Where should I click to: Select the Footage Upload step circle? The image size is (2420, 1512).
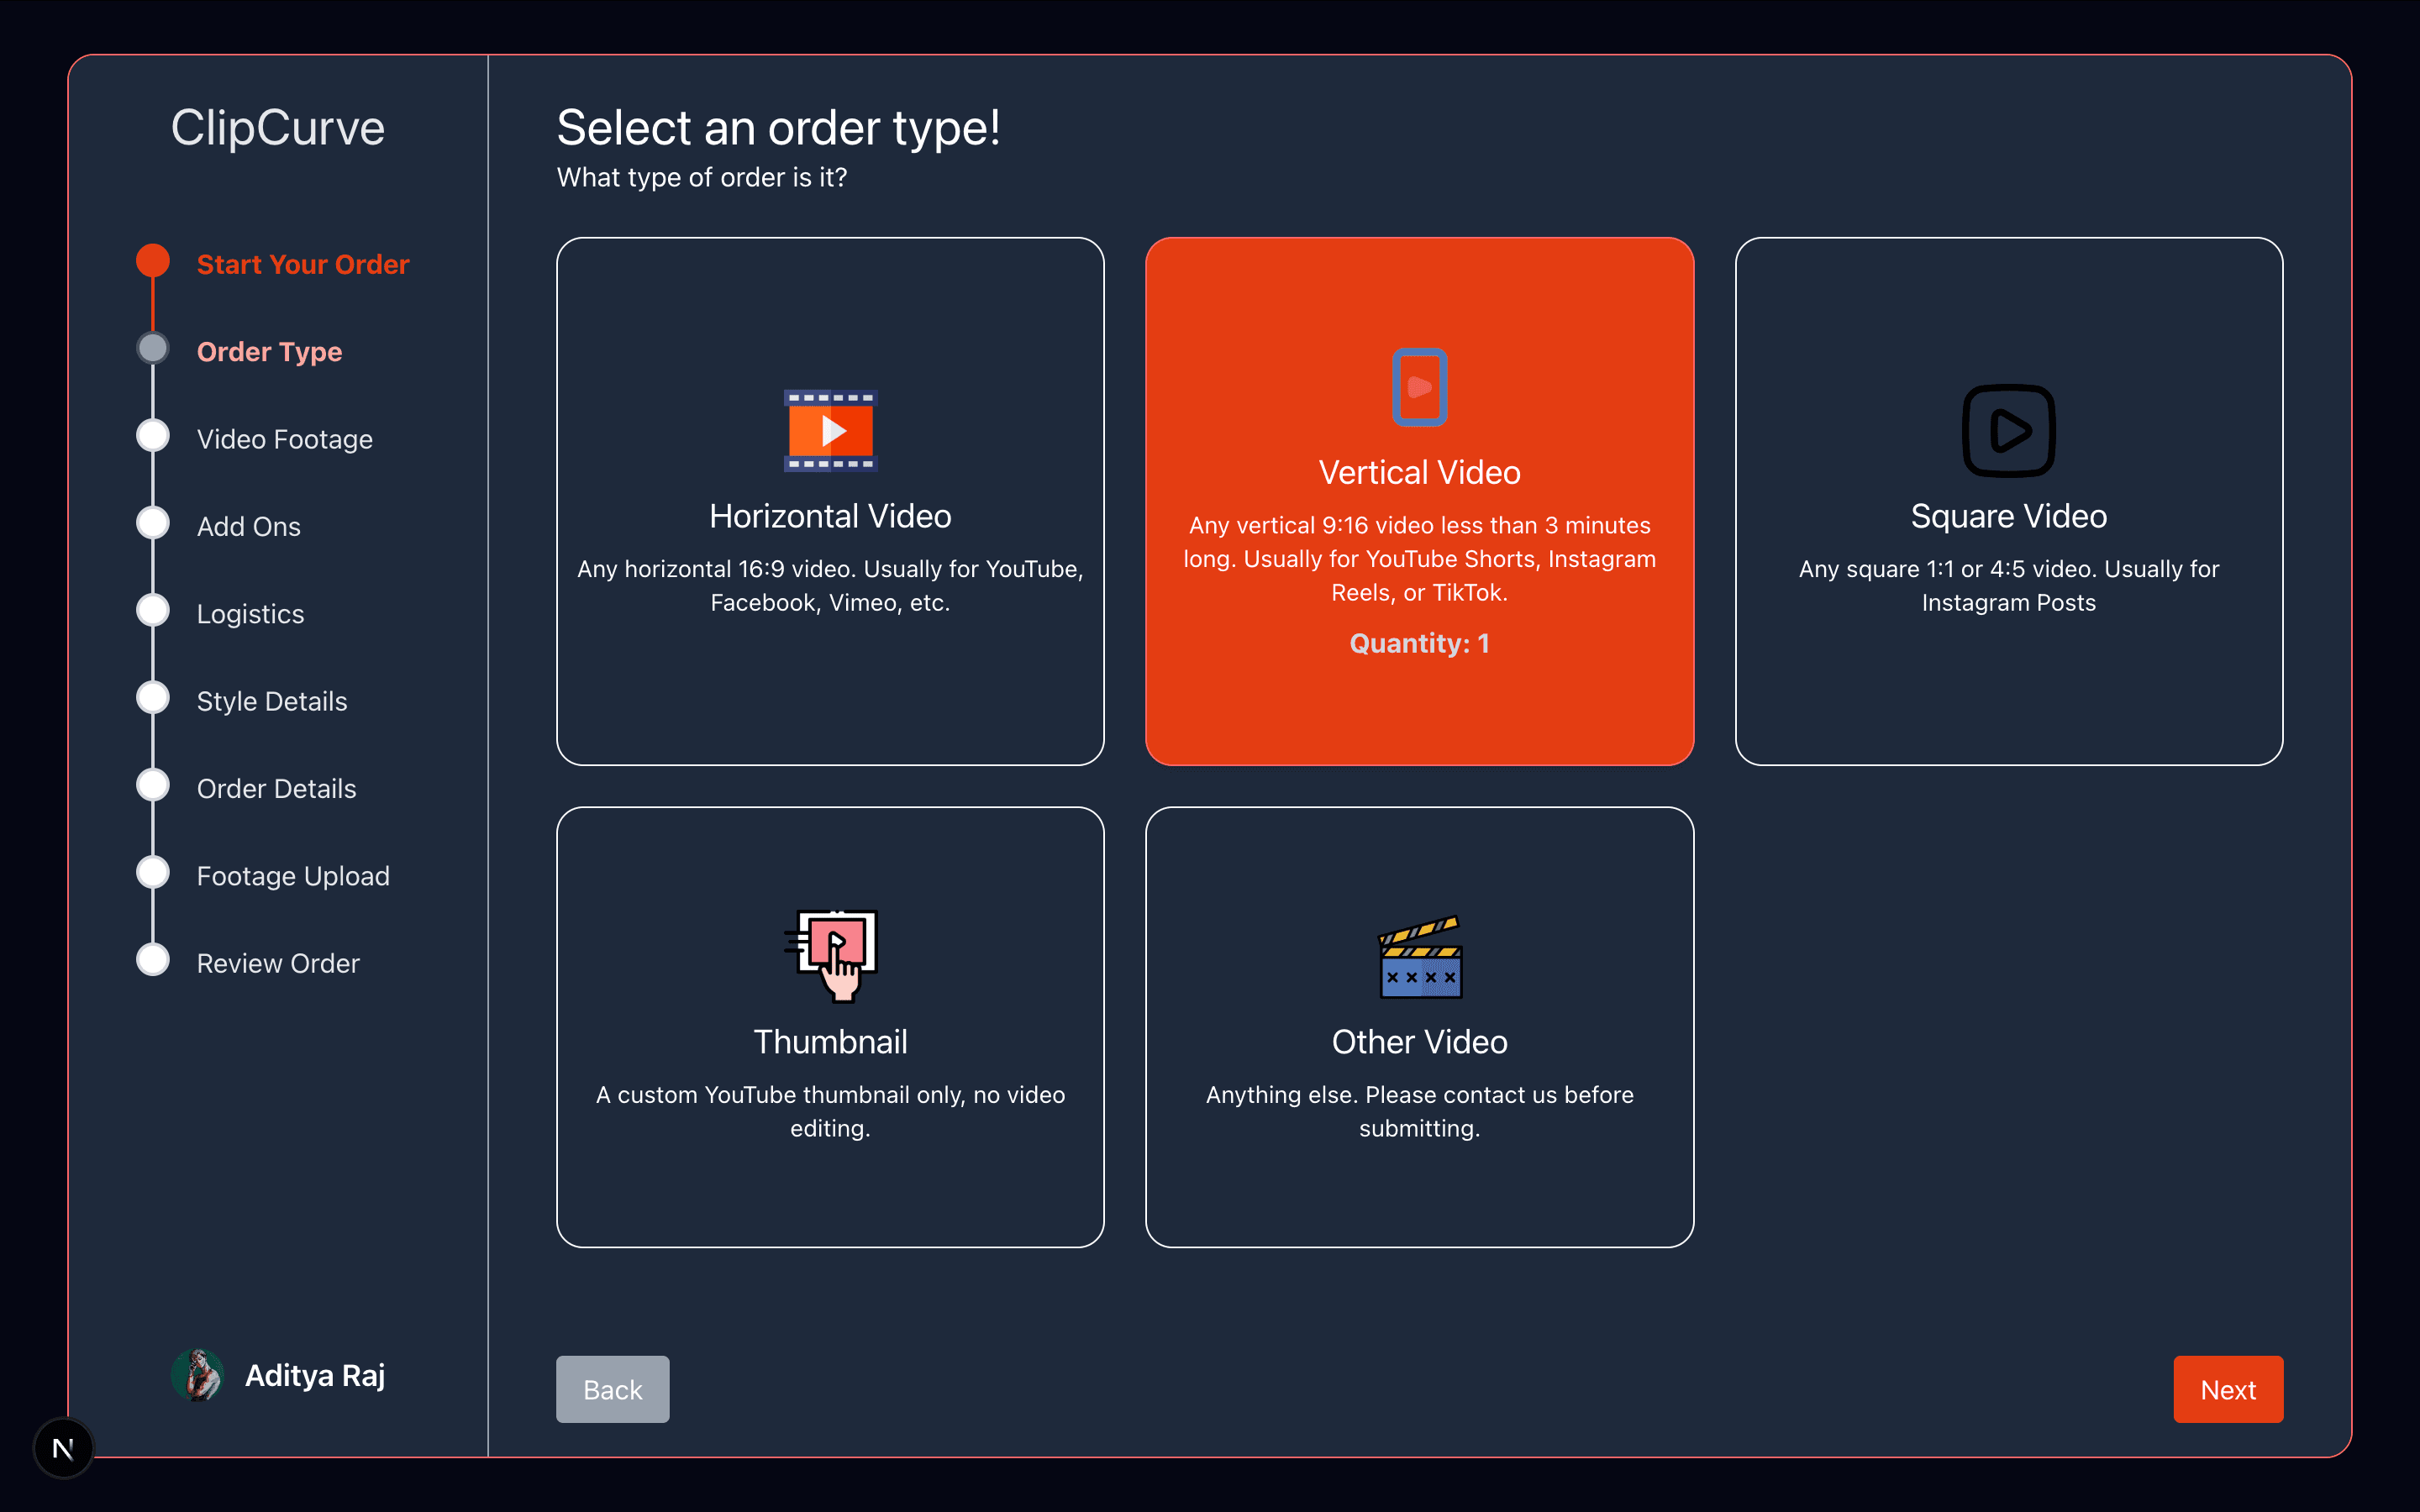click(153, 873)
